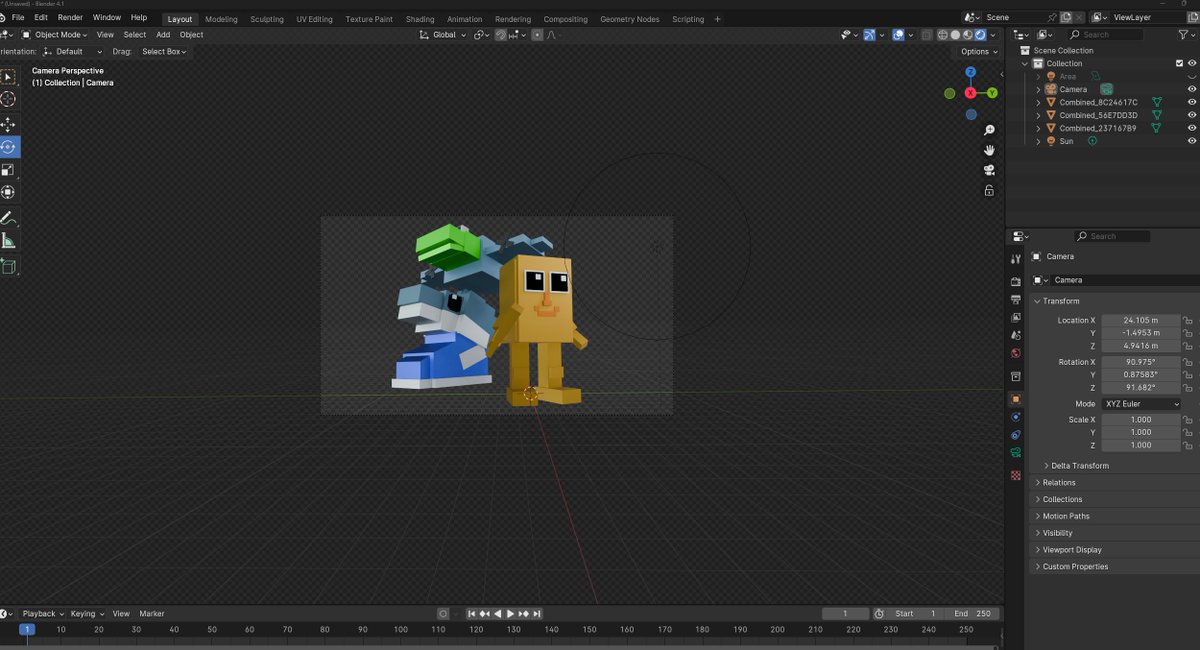Toggle Collection exclude checkbox in outliner
Image resolution: width=1200 pixels, height=650 pixels.
[1180, 63]
